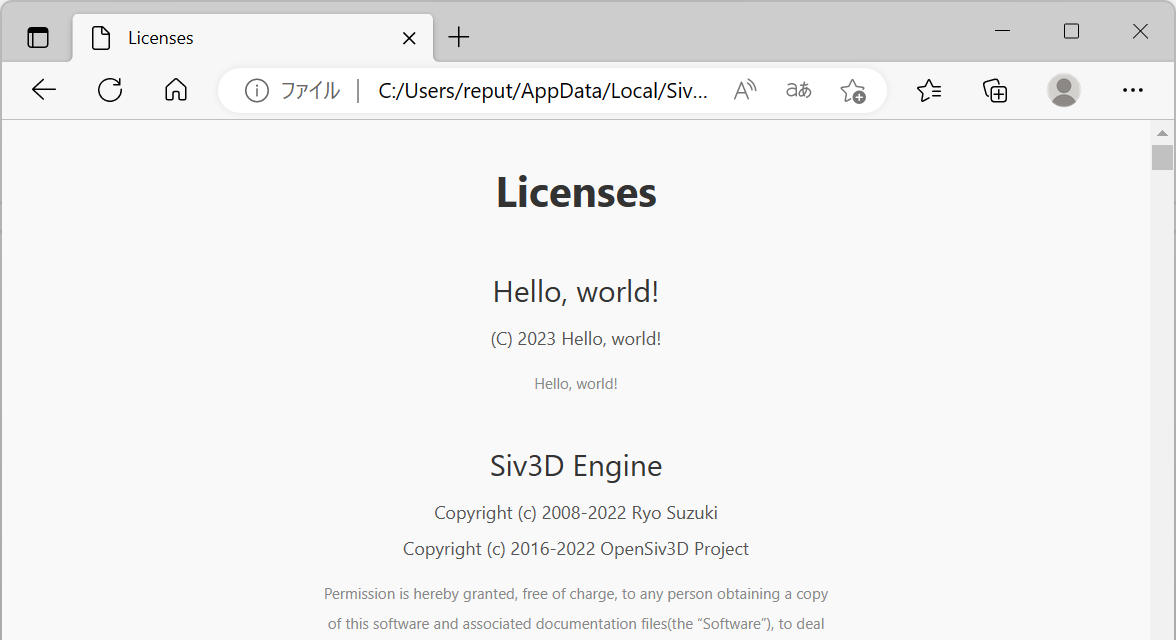Add this page to favorites
Viewport: 1176px width, 640px height.
click(853, 91)
